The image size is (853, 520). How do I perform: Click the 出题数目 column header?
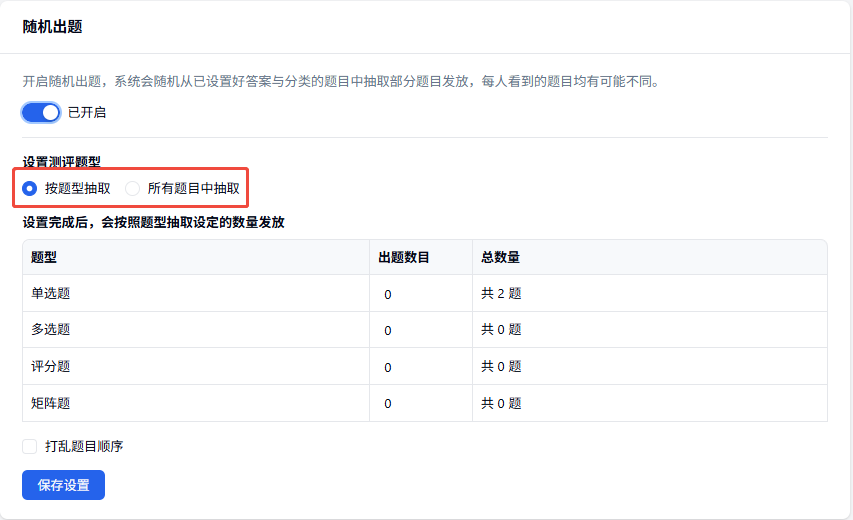tap(403, 257)
